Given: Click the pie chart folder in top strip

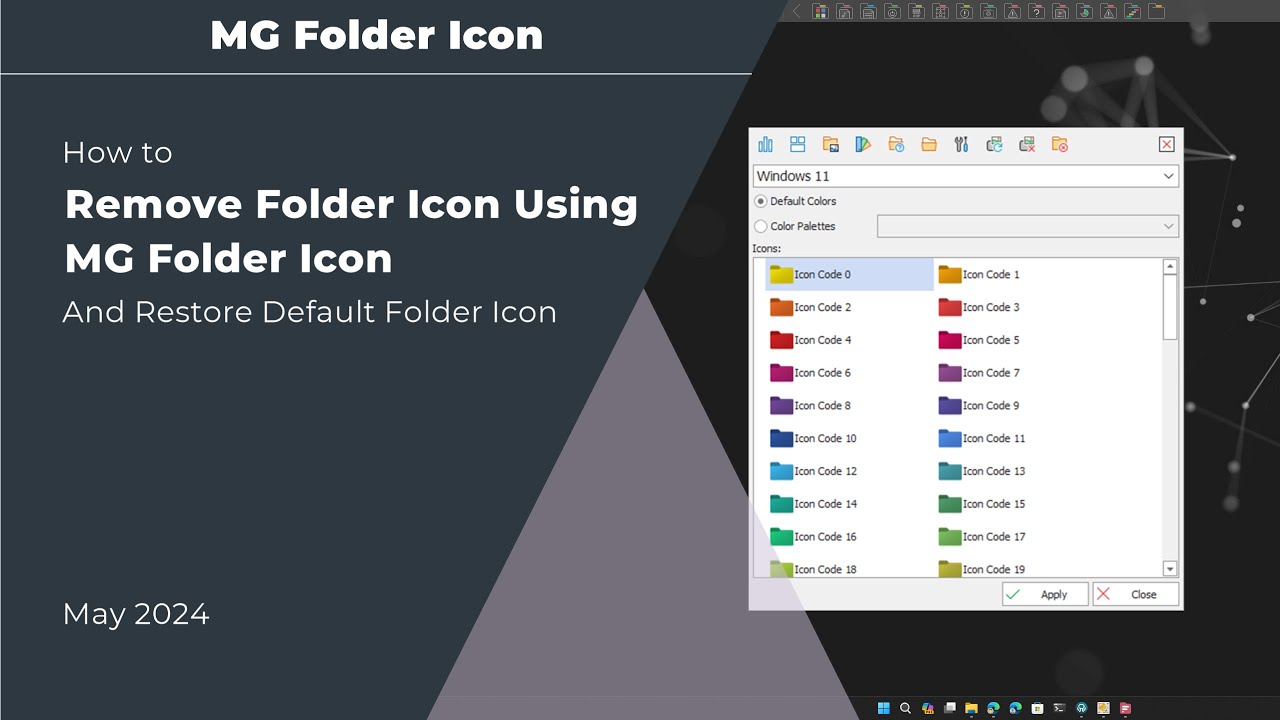Looking at the screenshot, I should pos(1084,12).
